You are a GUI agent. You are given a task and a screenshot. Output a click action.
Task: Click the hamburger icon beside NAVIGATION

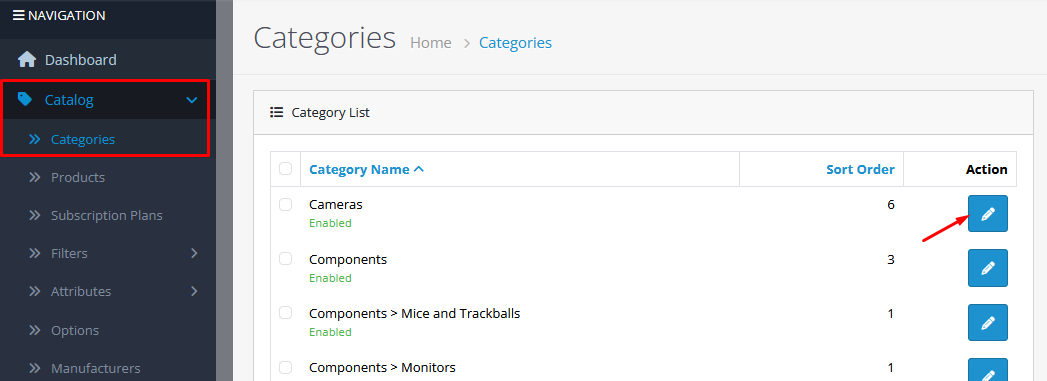coord(19,15)
